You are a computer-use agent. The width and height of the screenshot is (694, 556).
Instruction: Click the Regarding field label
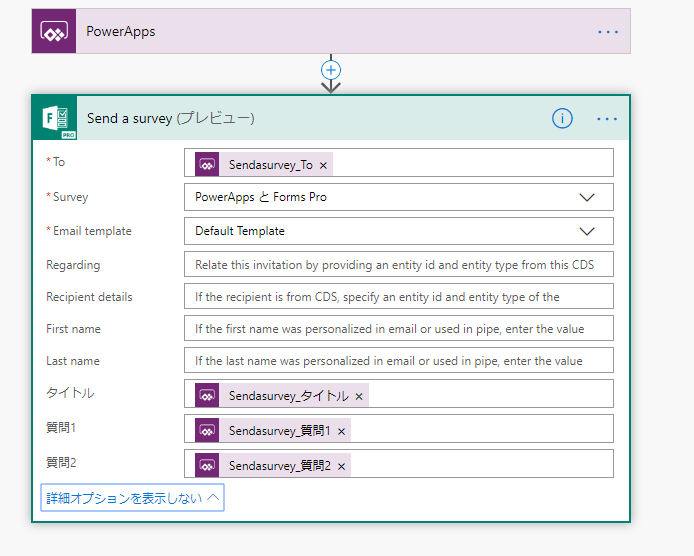pyautogui.click(x=73, y=265)
